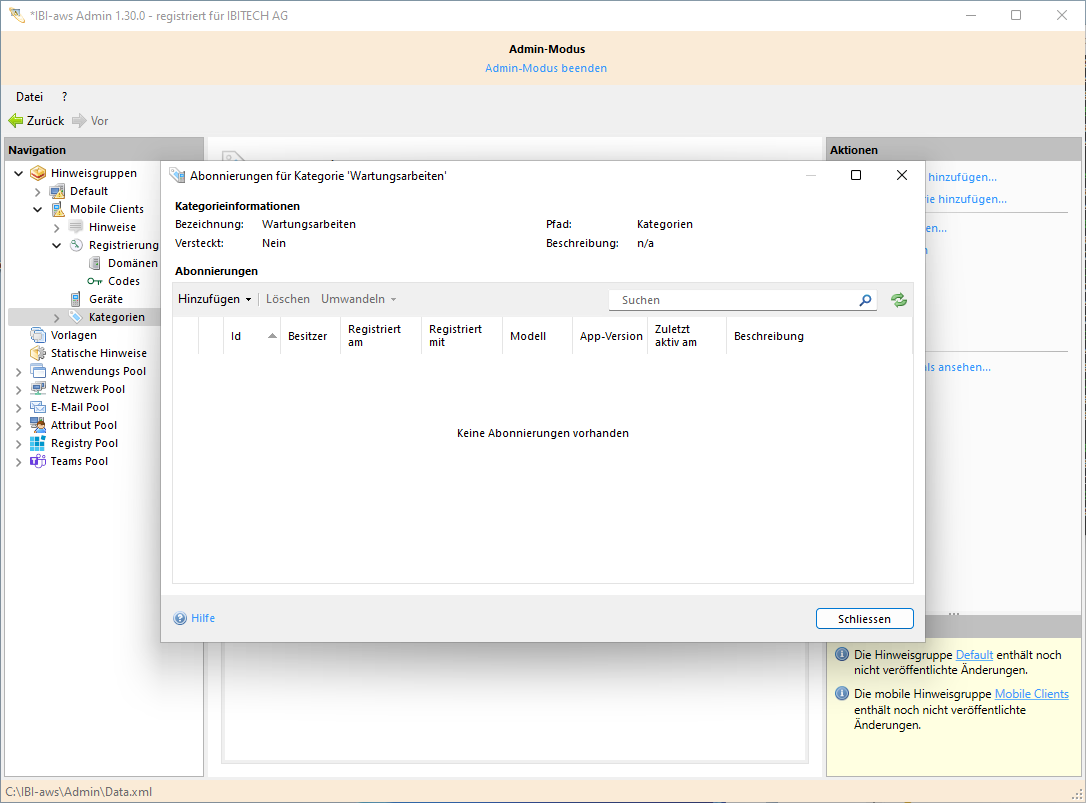The width and height of the screenshot is (1086, 803).
Task: Click the E-Mail Pool envelope icon
Action: [x=38, y=407]
